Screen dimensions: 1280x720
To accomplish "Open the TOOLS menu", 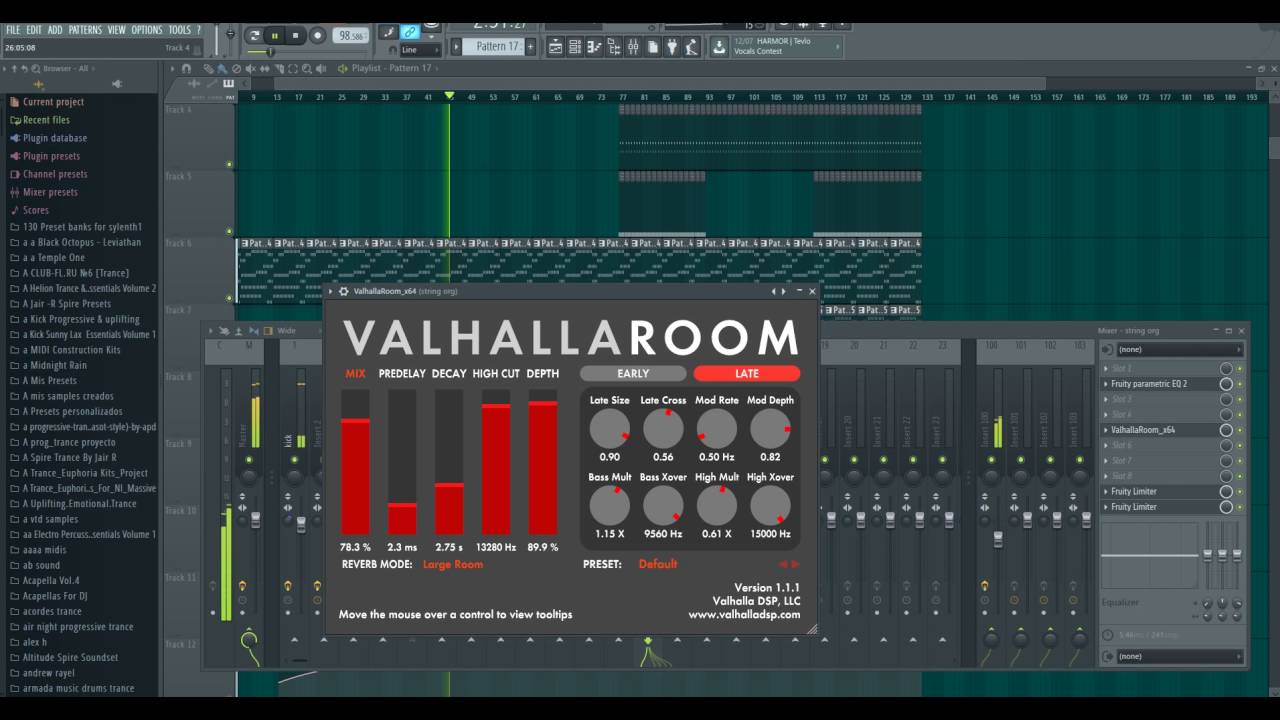I will (179, 30).
